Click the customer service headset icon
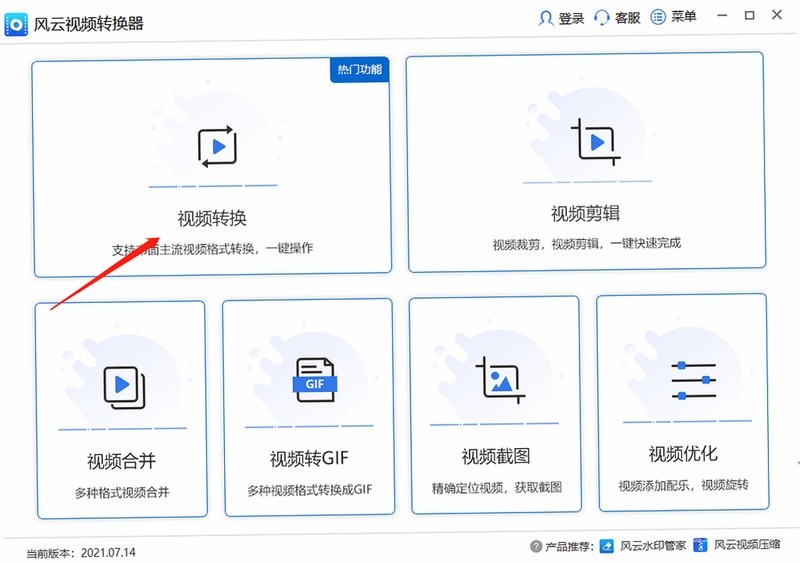800x563 pixels. [x=602, y=18]
